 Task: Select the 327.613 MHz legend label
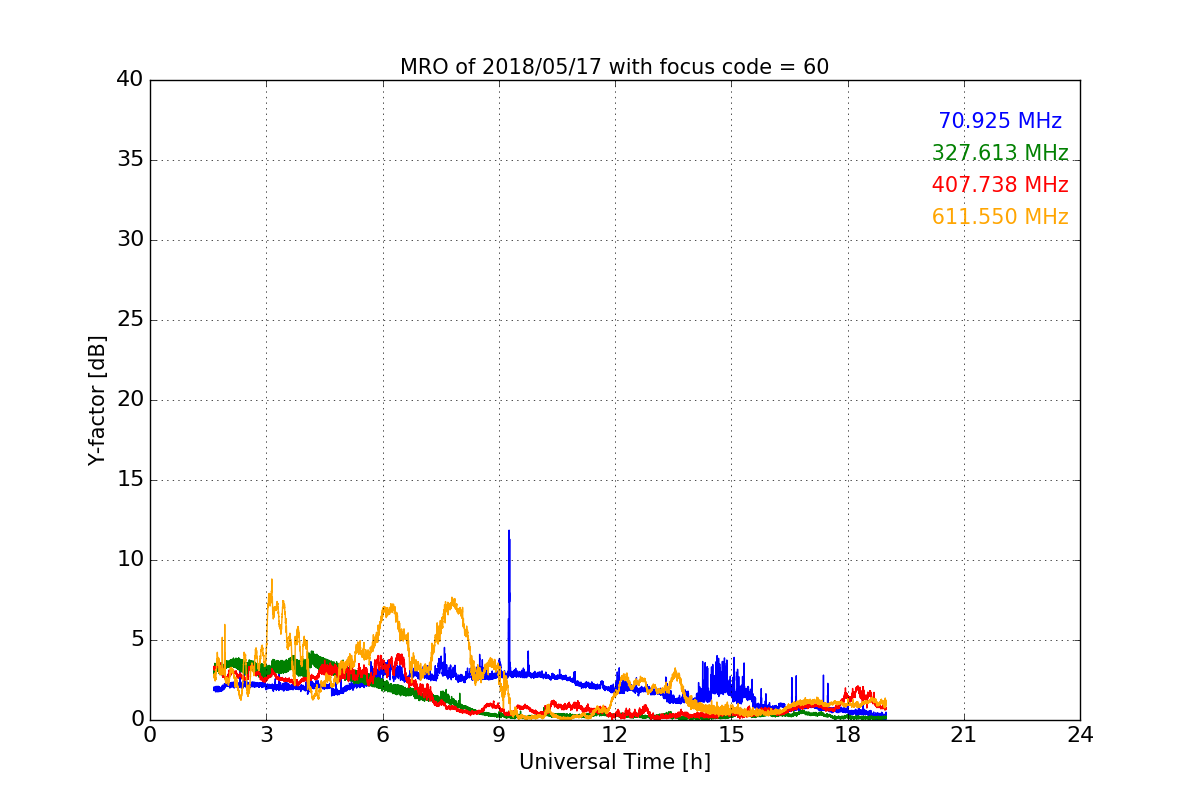1000,153
